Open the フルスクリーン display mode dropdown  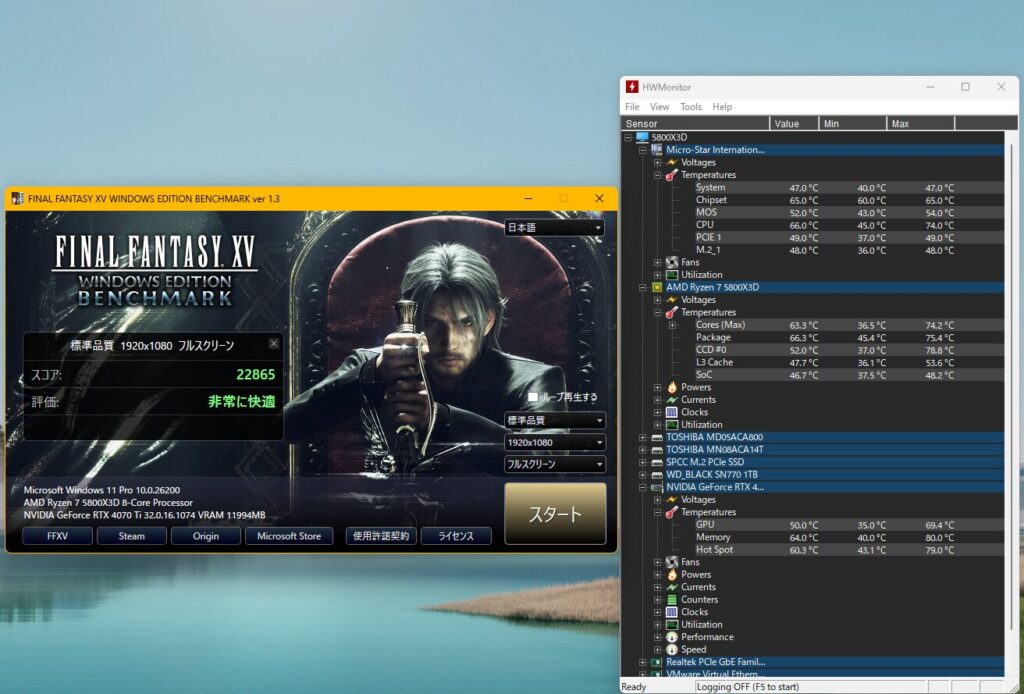click(554, 464)
